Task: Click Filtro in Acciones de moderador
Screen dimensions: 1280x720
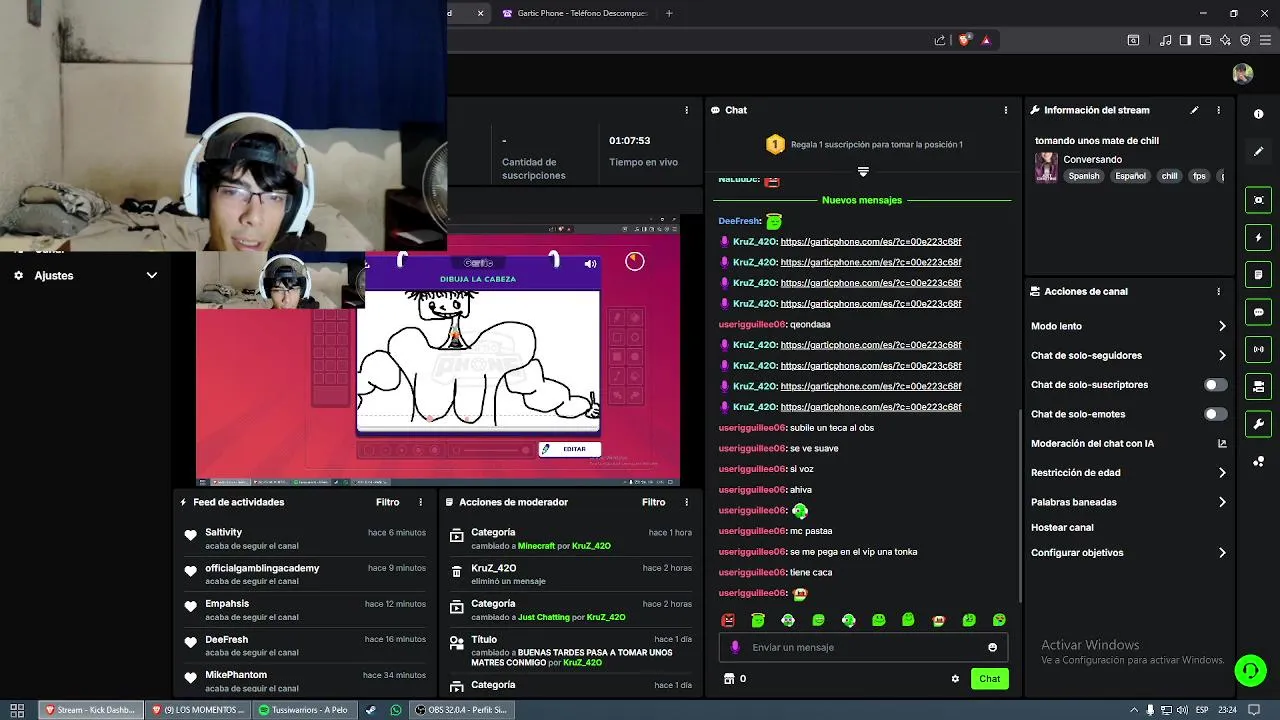Action: point(654,502)
